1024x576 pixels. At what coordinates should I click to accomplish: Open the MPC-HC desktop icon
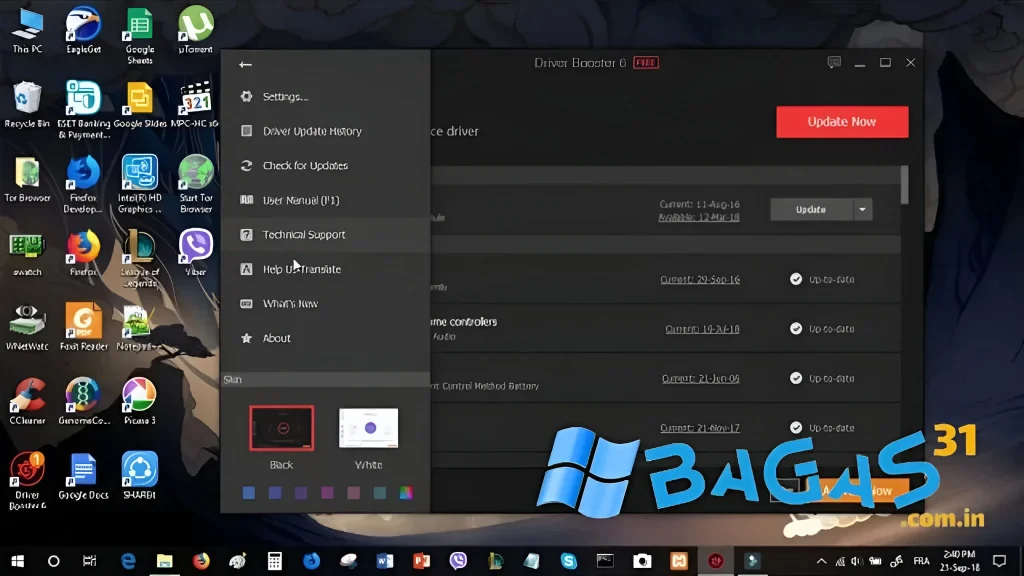click(196, 105)
